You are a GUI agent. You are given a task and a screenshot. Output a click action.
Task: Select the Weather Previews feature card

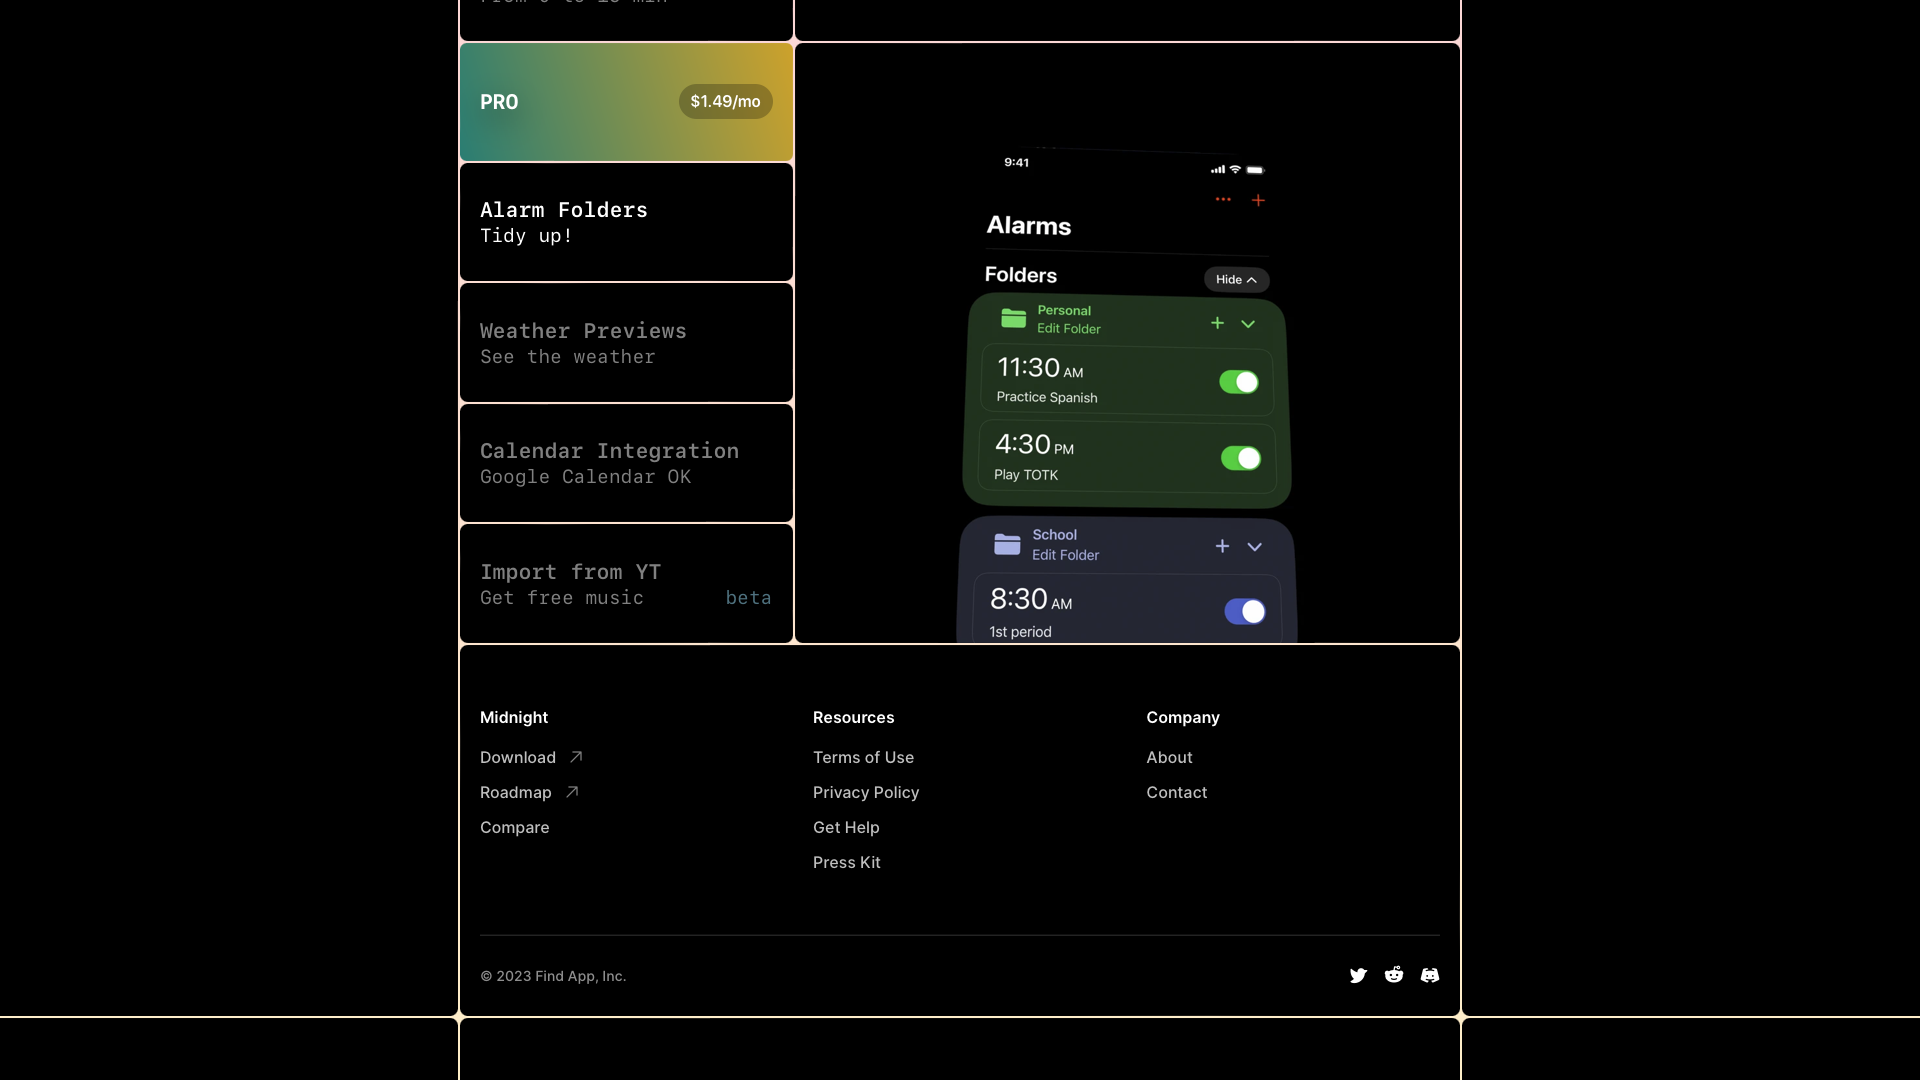626,343
